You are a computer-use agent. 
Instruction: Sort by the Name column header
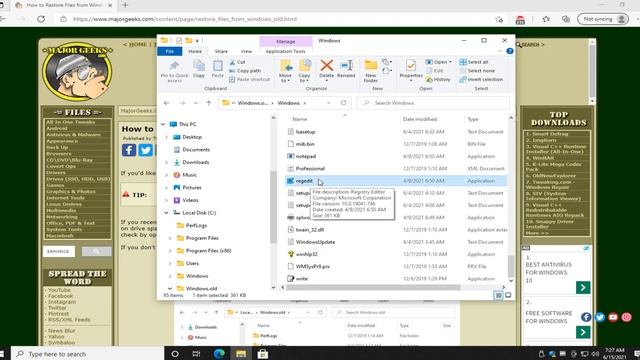pyautogui.click(x=300, y=119)
